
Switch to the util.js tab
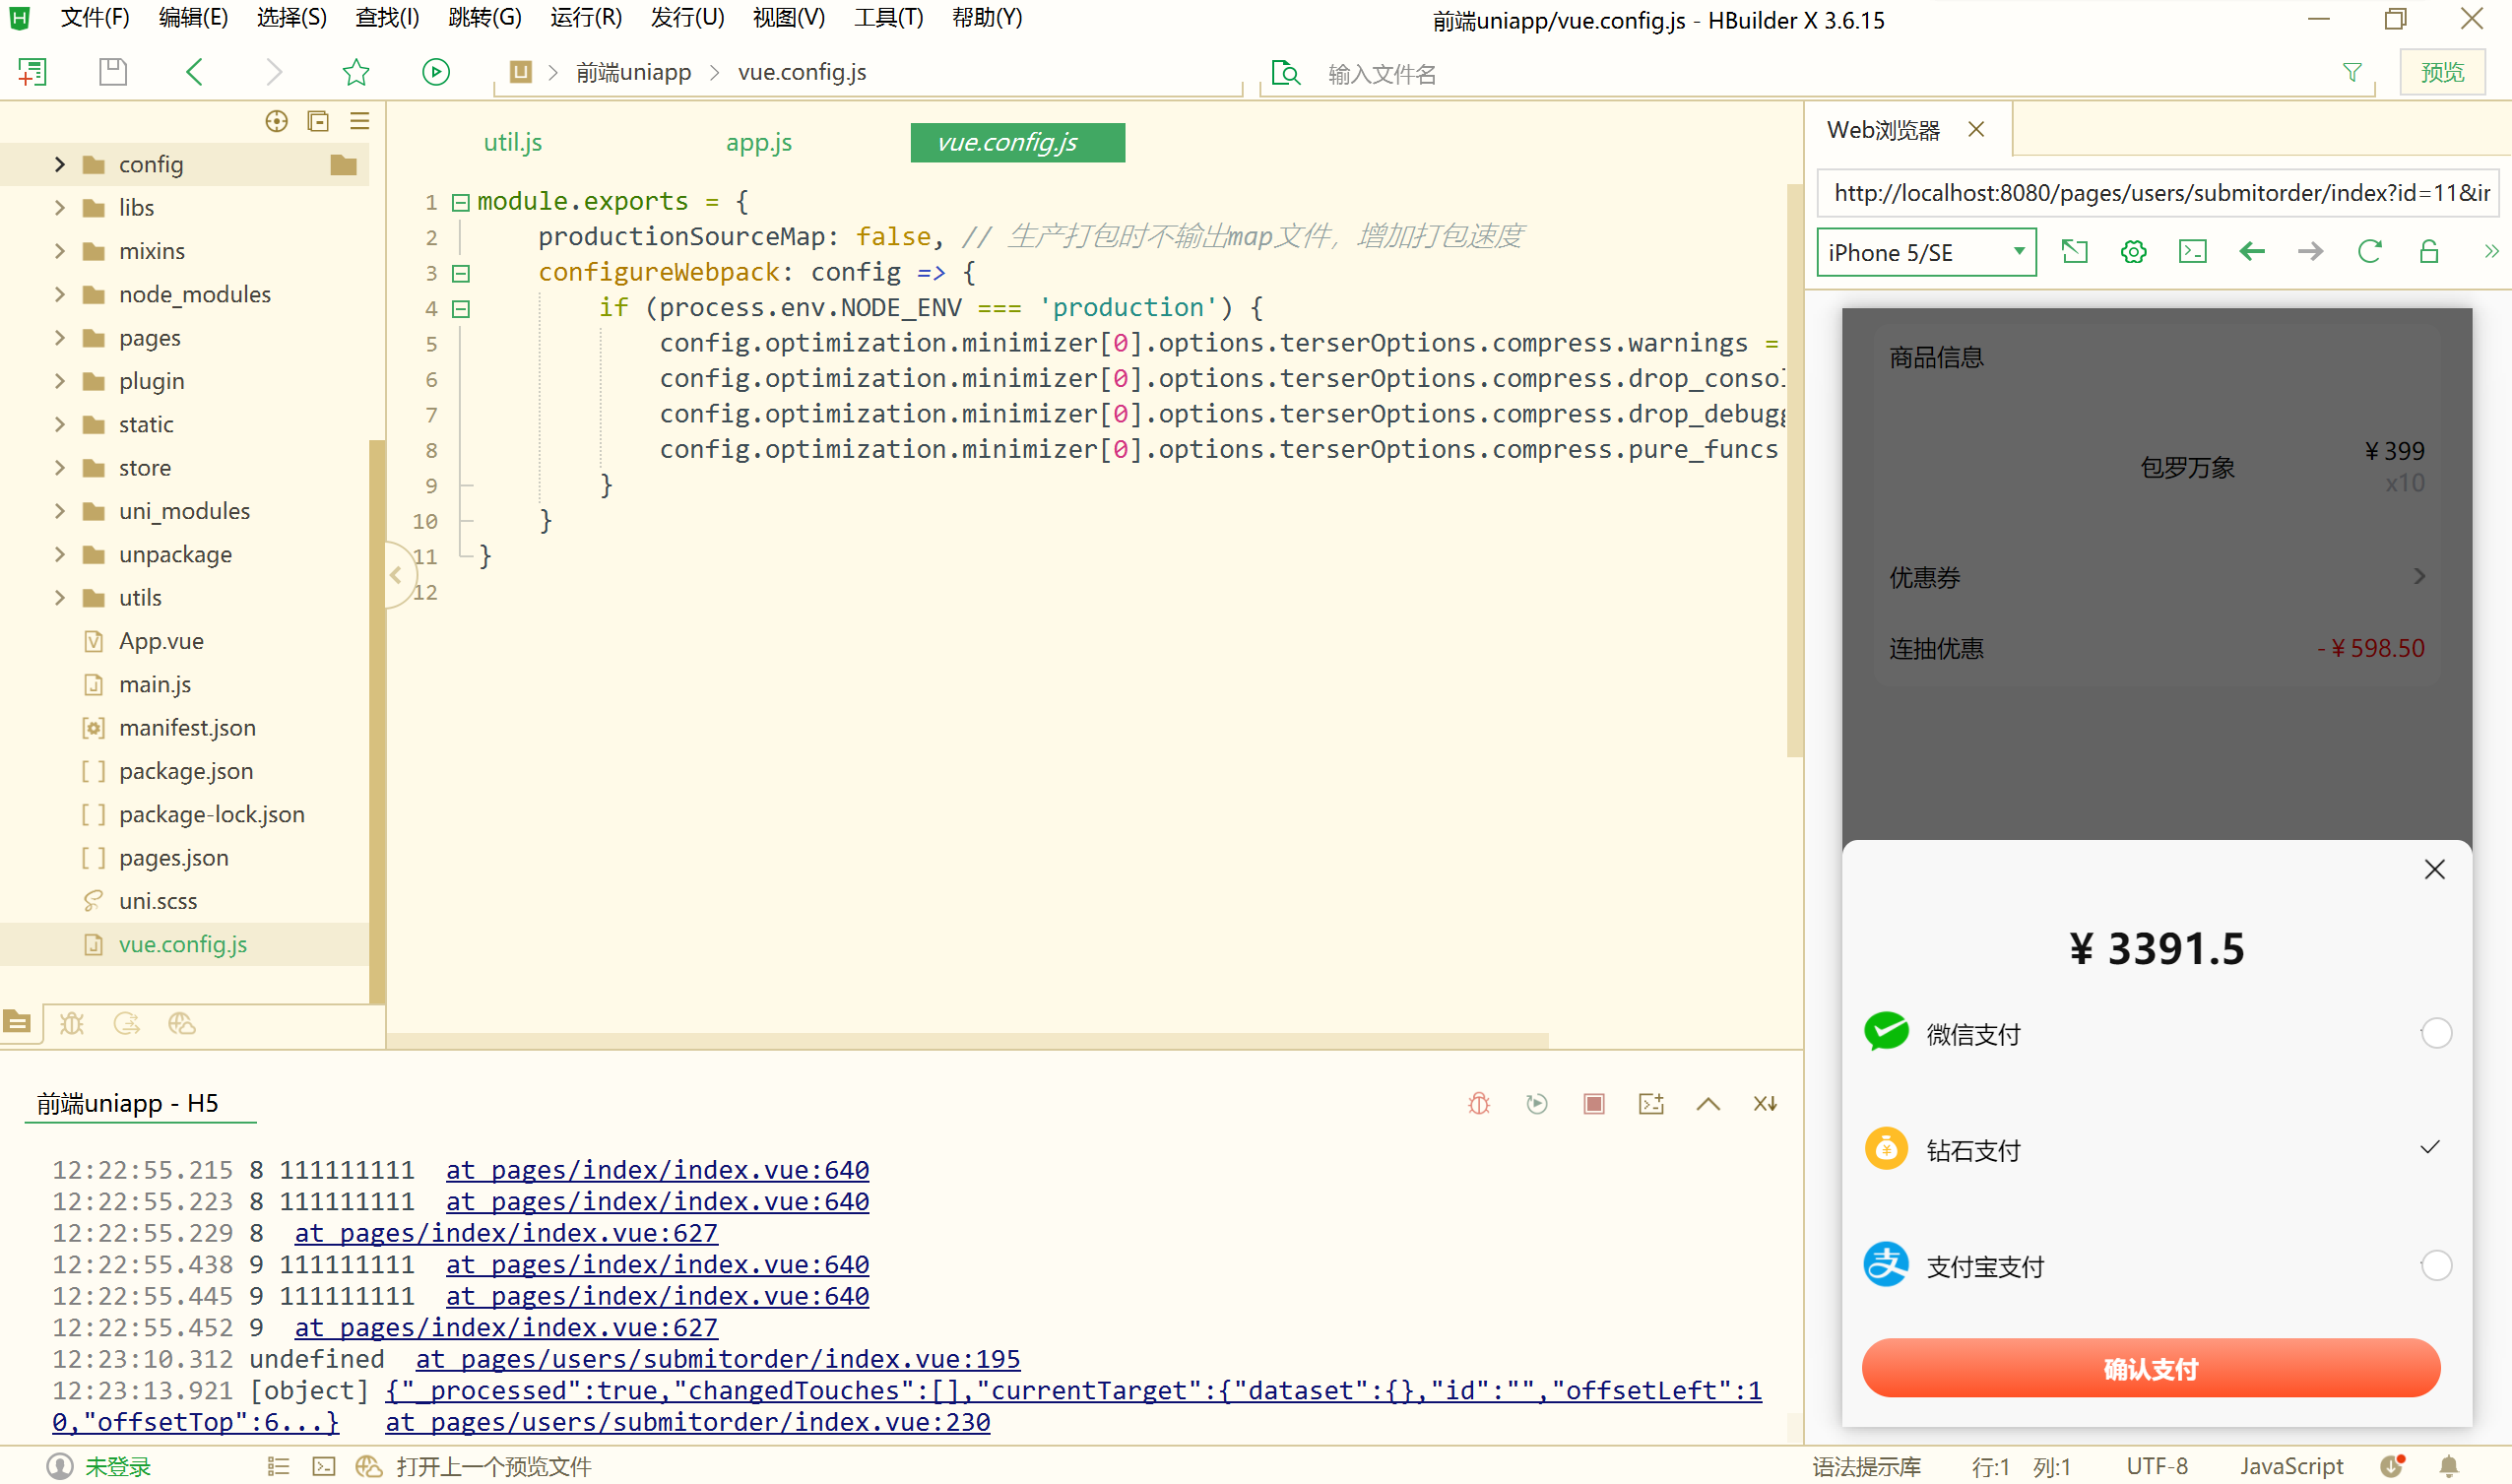pyautogui.click(x=512, y=142)
